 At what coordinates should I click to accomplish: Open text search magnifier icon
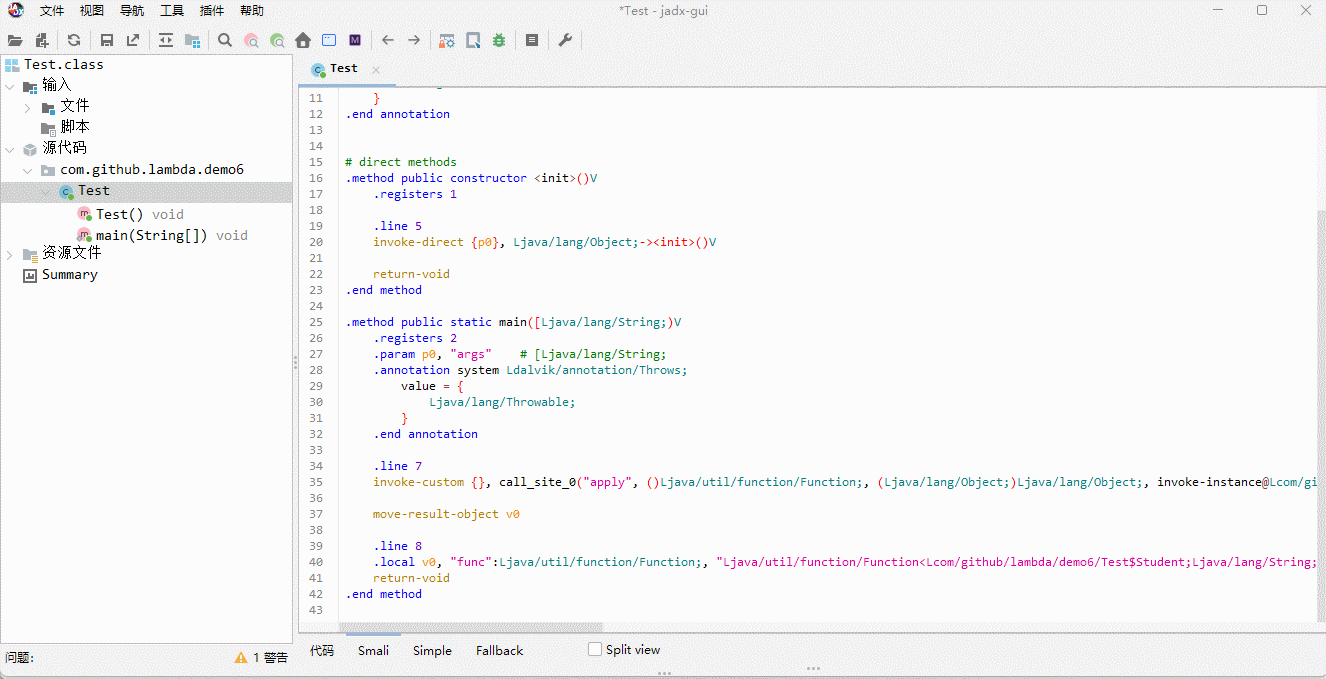[225, 41]
